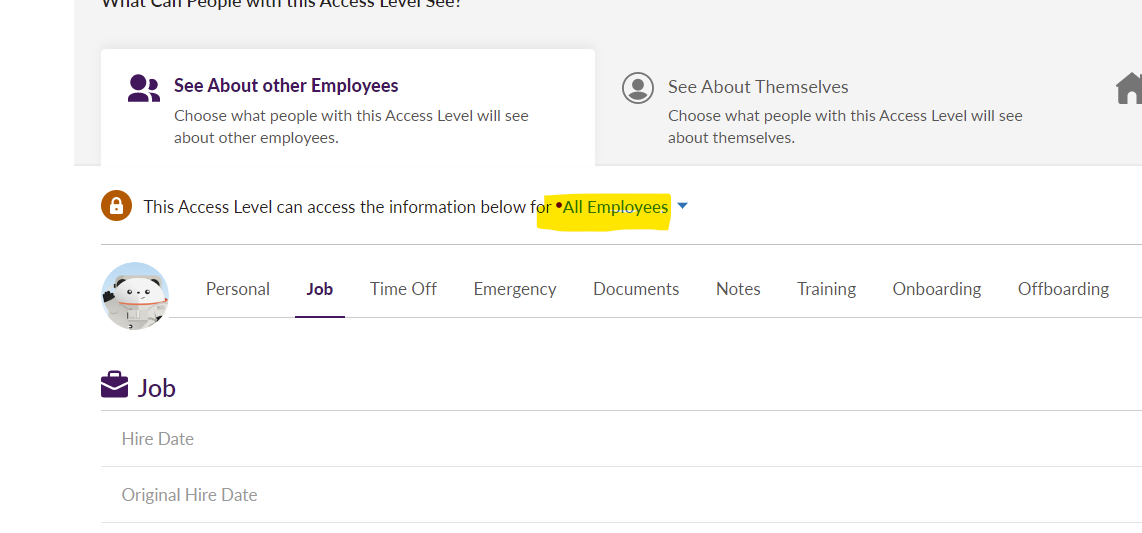Click the two-people icon beside See About other Employees
1142x533 pixels.
(x=144, y=89)
